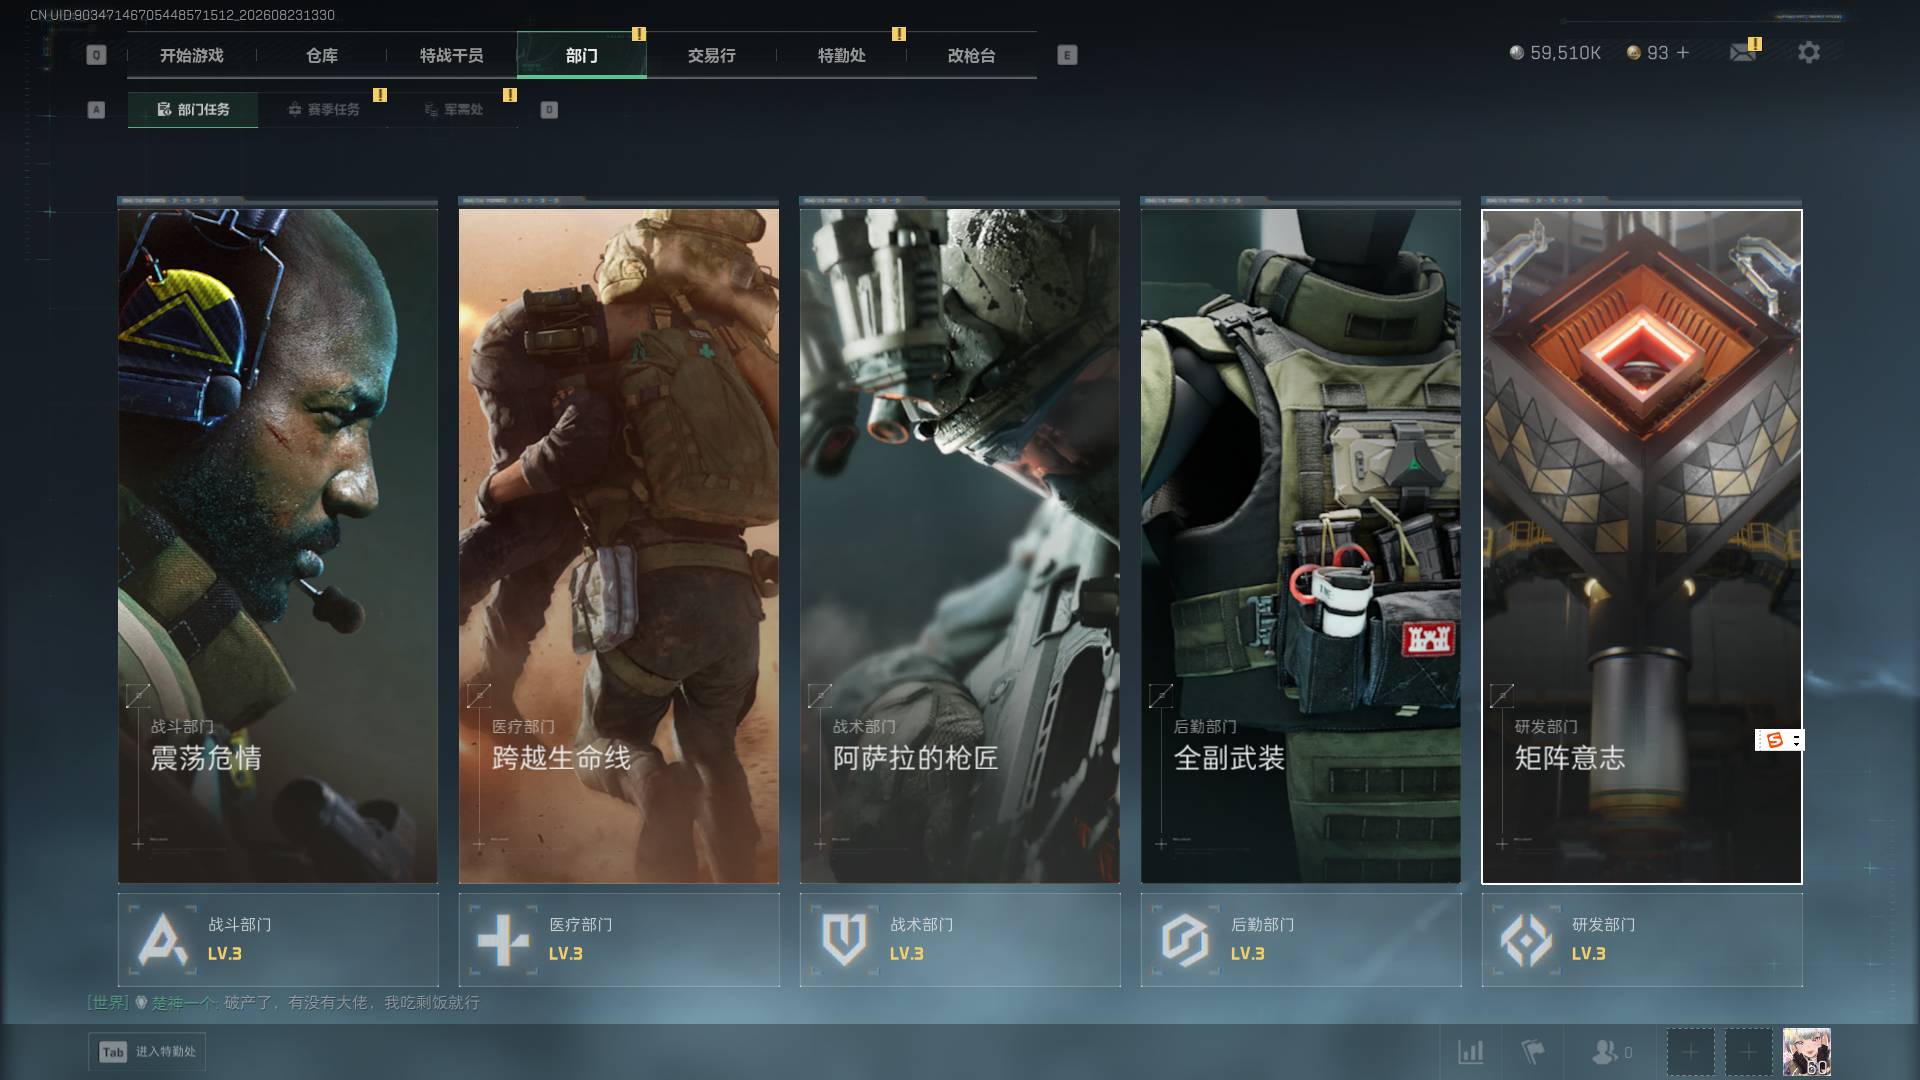The width and height of the screenshot is (1920, 1080).
Task: Click the 研发部门 diamond emblem icon
Action: pos(1526,940)
